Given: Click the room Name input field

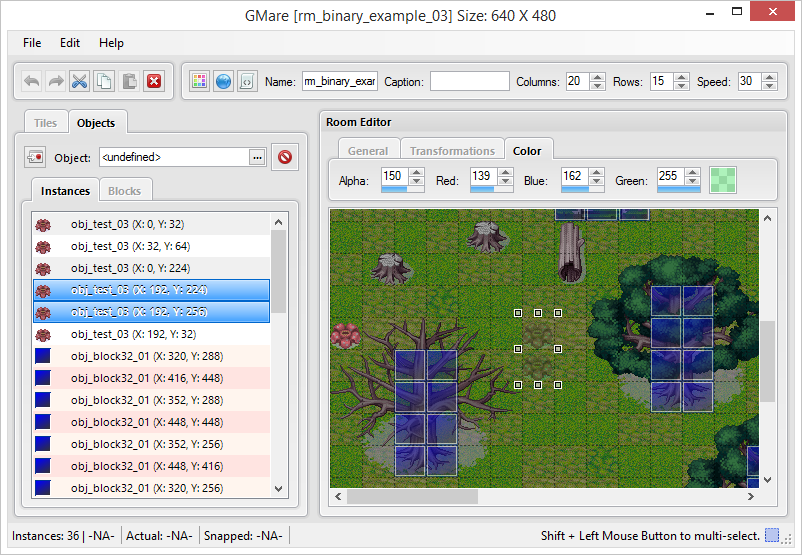Looking at the screenshot, I should [340, 81].
